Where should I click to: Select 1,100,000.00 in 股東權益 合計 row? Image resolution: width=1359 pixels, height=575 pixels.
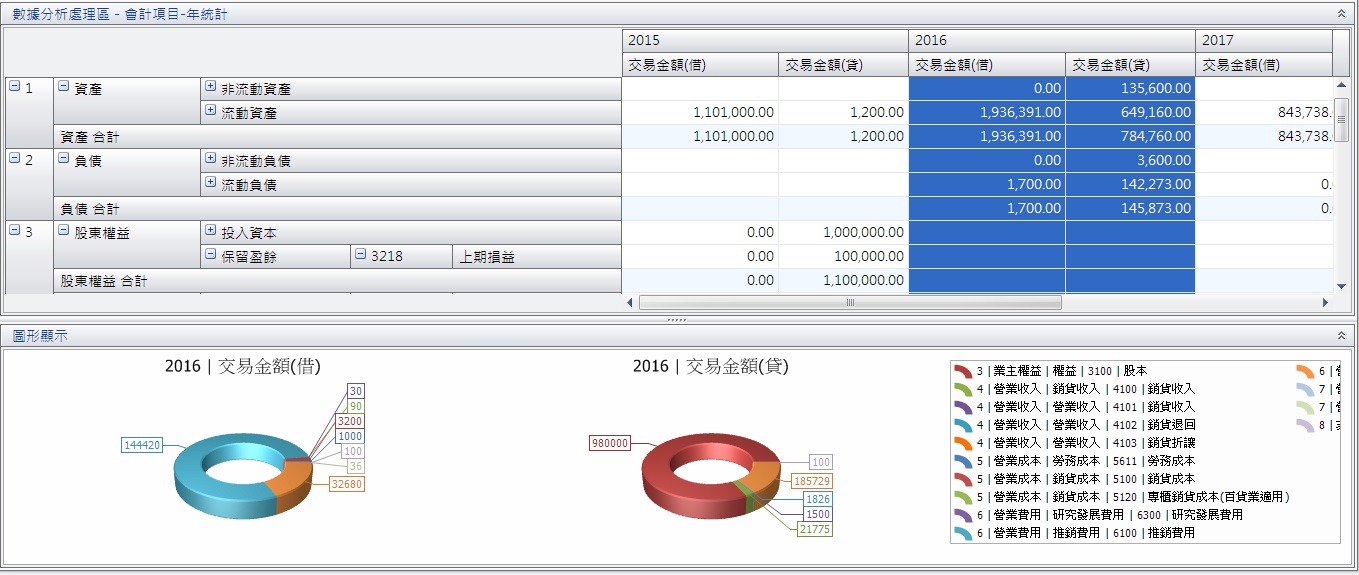[x=844, y=281]
